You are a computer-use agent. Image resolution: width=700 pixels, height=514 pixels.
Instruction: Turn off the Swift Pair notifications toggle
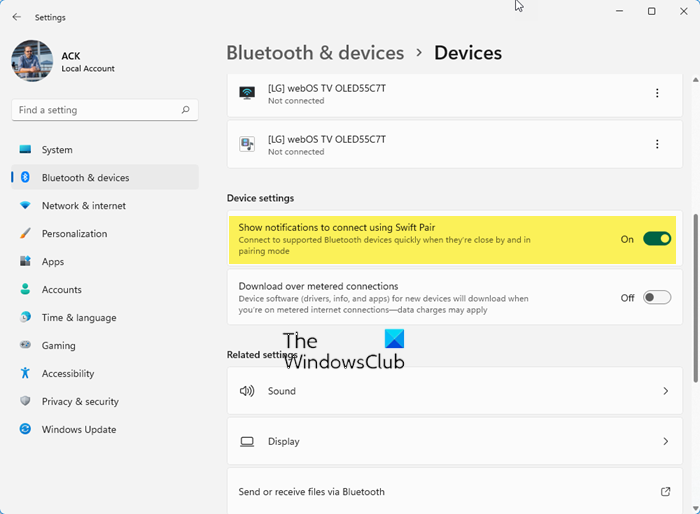(x=657, y=239)
